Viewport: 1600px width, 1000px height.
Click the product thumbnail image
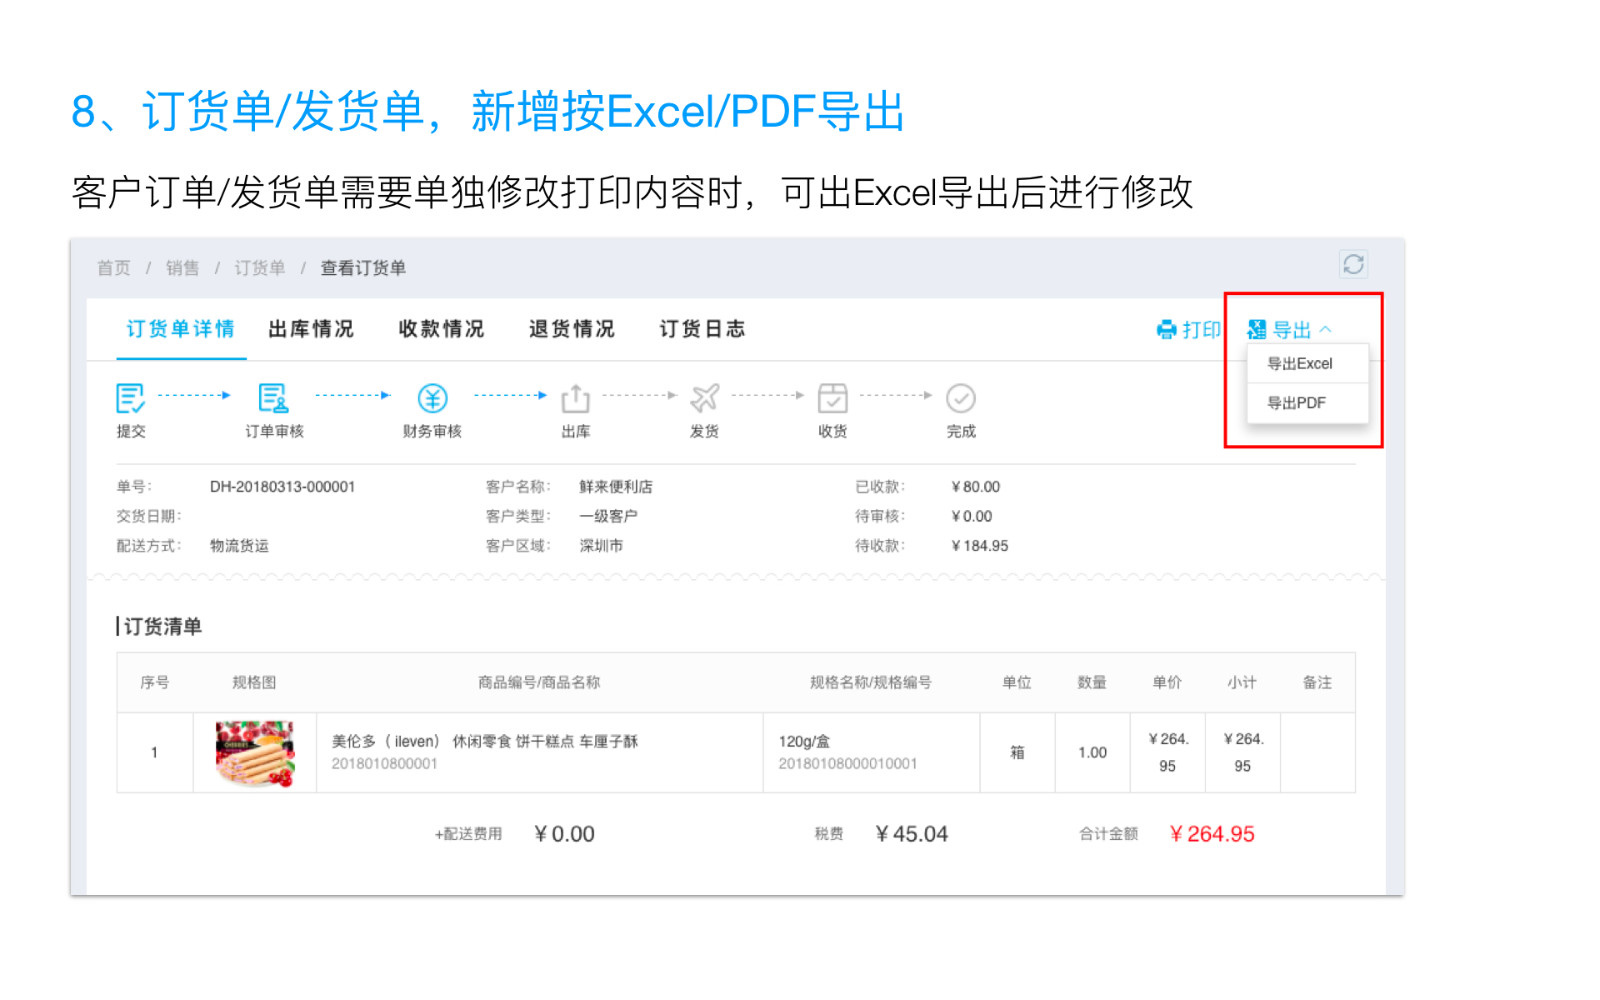[x=255, y=753]
